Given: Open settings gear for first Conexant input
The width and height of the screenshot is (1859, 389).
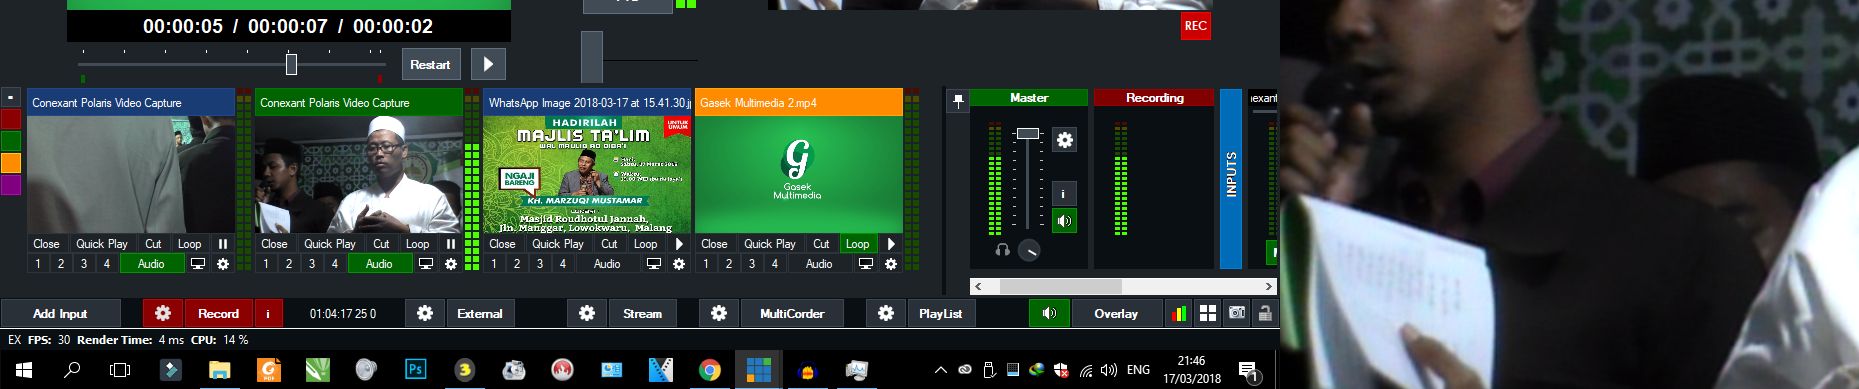Looking at the screenshot, I should tap(223, 264).
